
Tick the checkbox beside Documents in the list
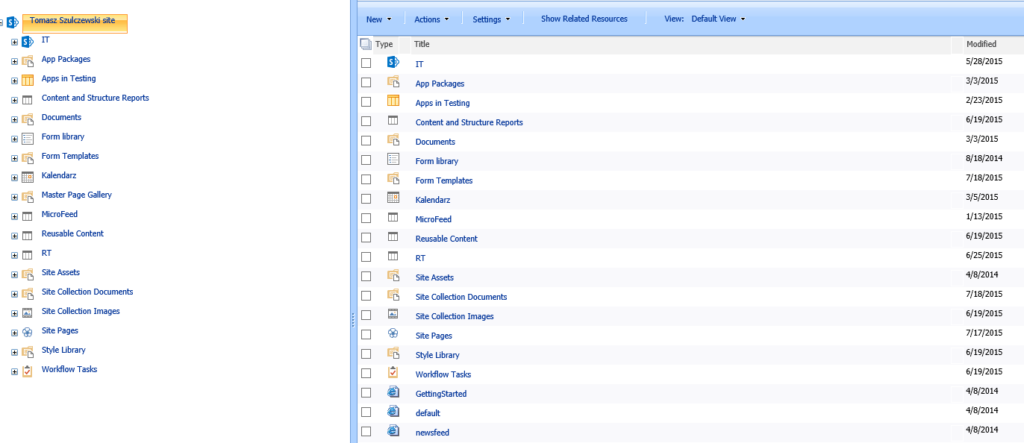pyautogui.click(x=366, y=141)
